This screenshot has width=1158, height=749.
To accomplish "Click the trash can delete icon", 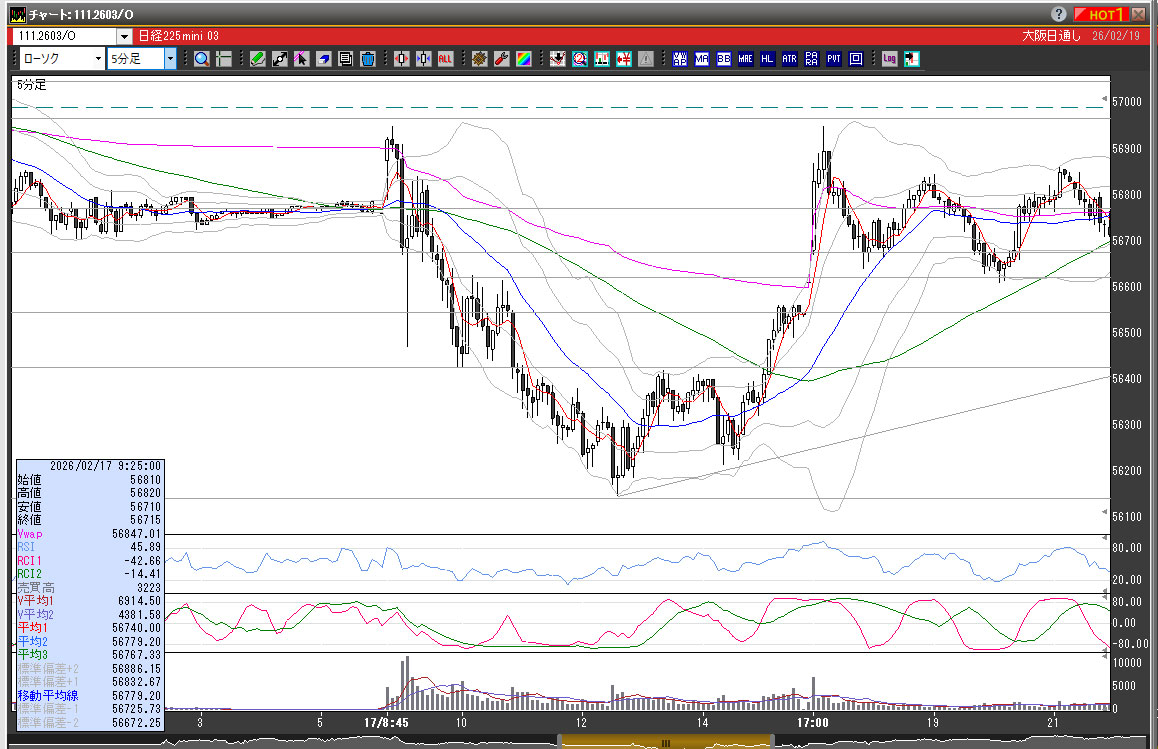I will point(367,59).
